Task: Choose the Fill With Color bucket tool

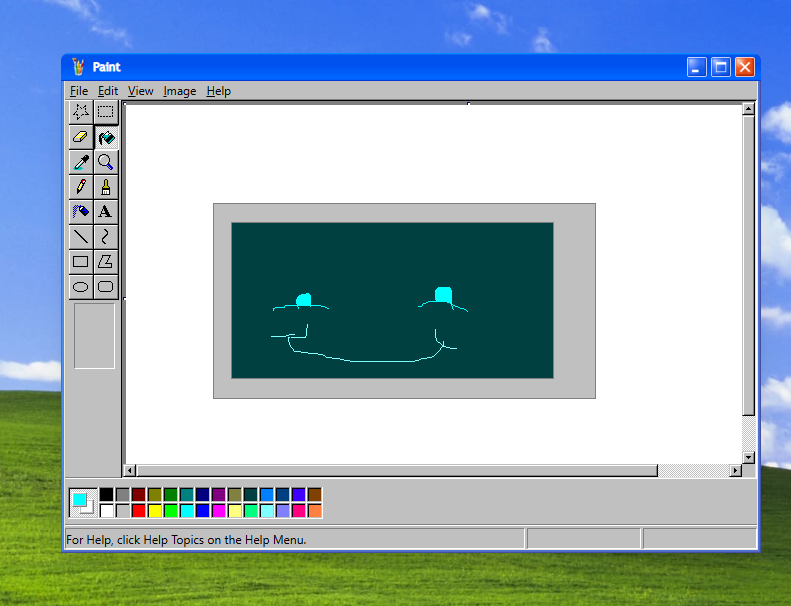Action: click(105, 137)
